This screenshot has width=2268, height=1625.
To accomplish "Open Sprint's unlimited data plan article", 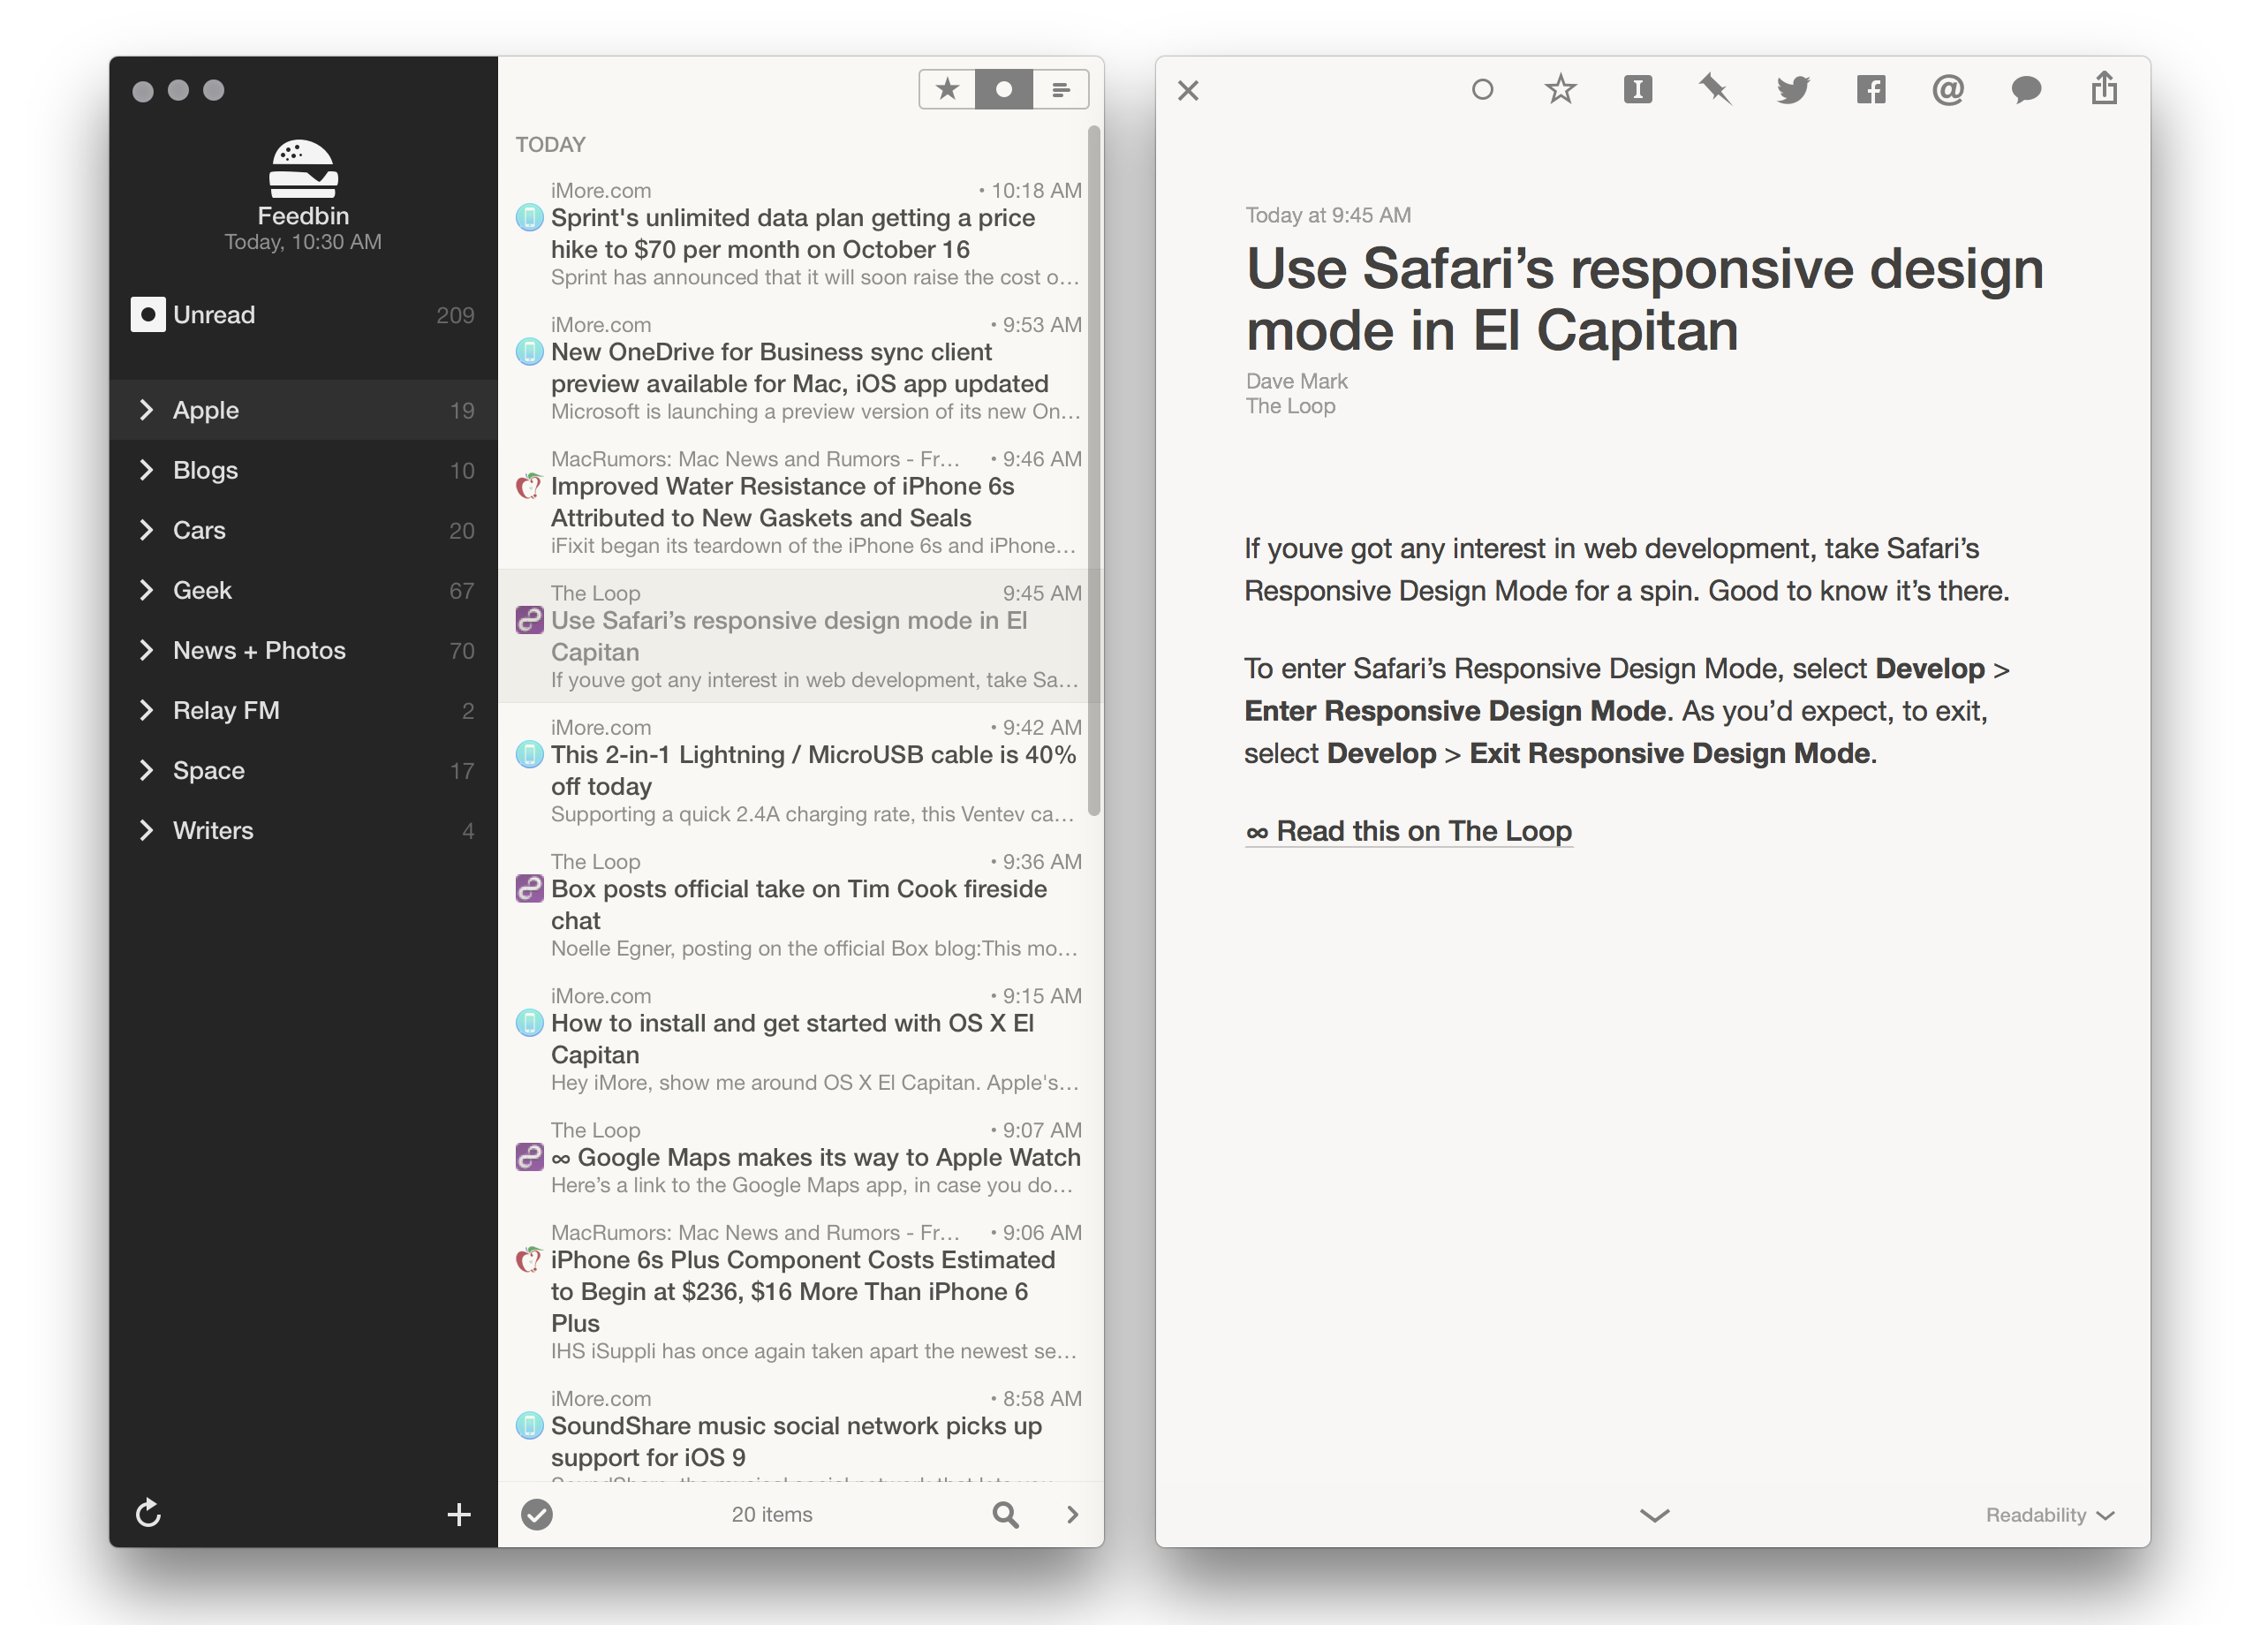I will tap(800, 234).
